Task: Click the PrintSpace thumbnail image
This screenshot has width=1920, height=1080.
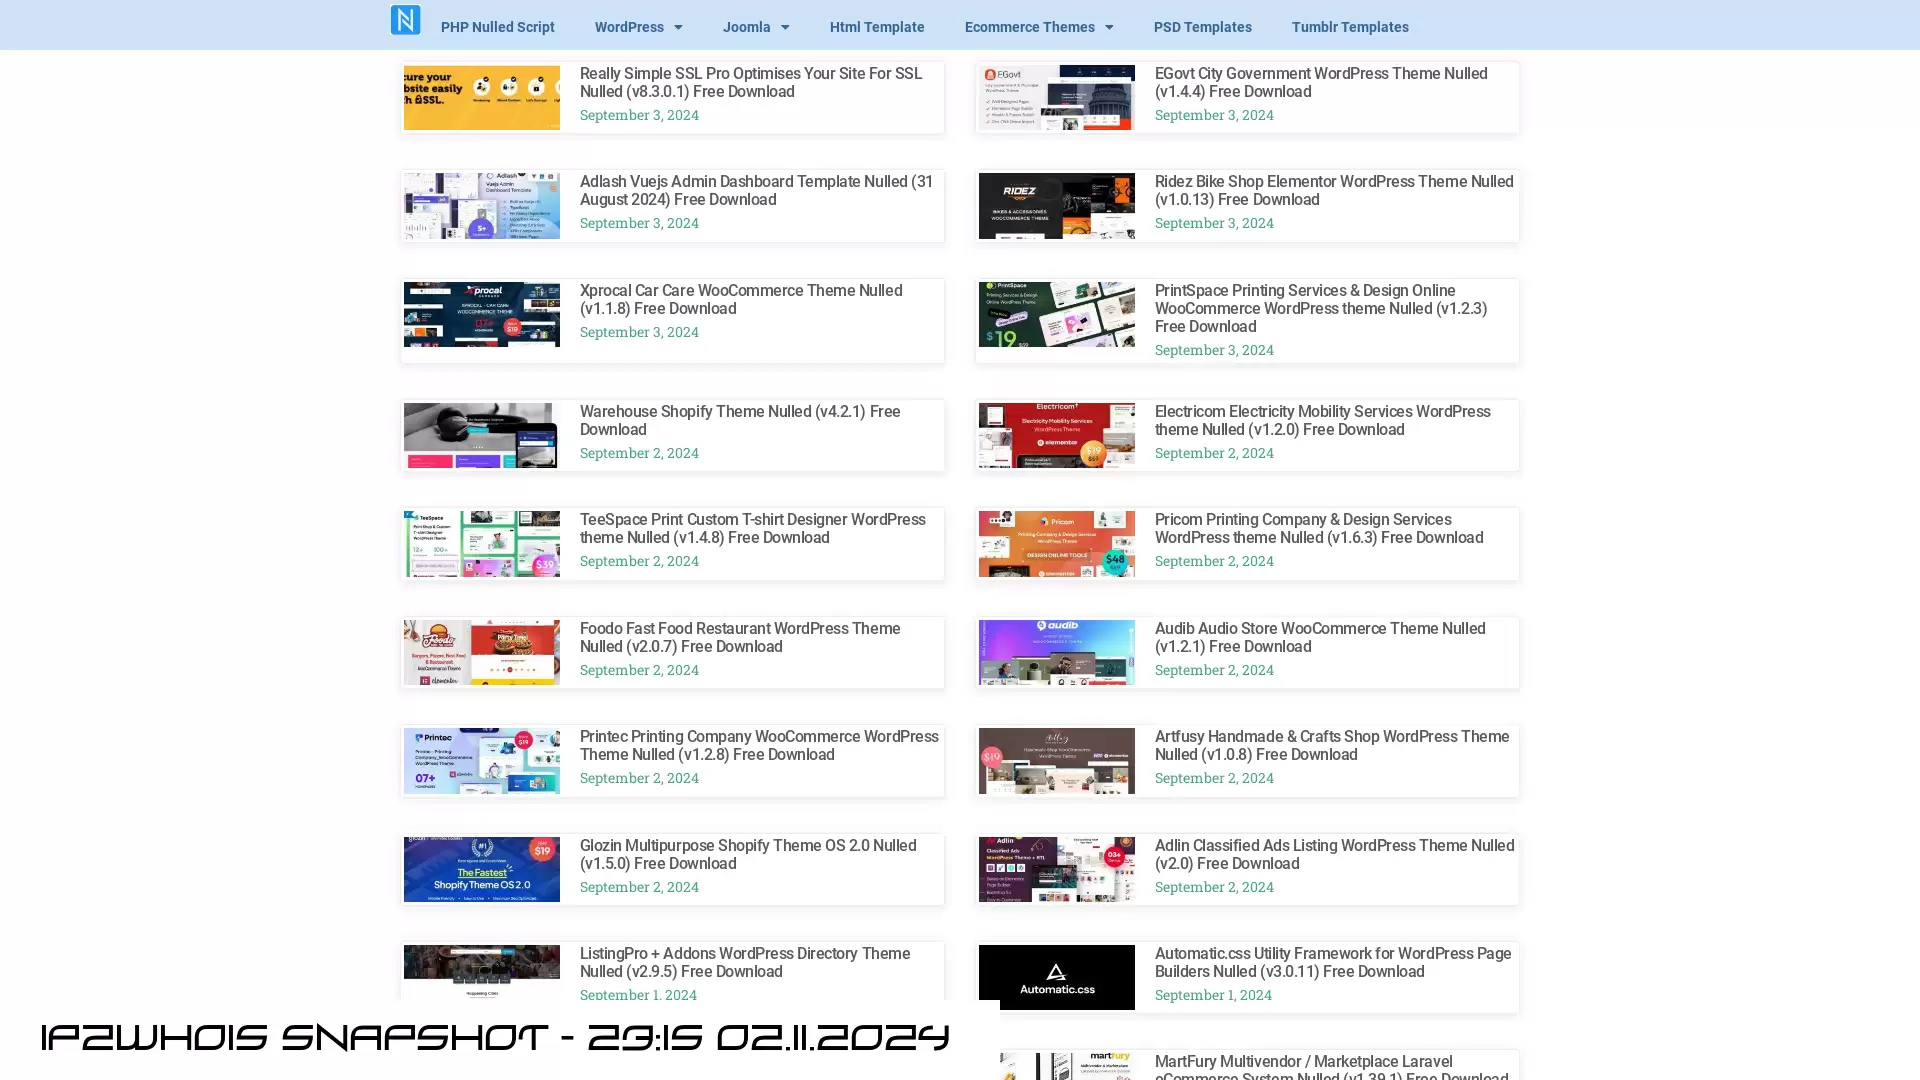Action: pyautogui.click(x=1057, y=315)
